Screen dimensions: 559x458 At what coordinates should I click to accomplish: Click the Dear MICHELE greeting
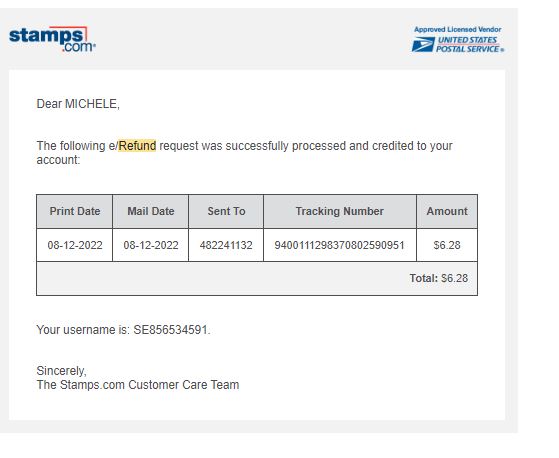click(78, 104)
